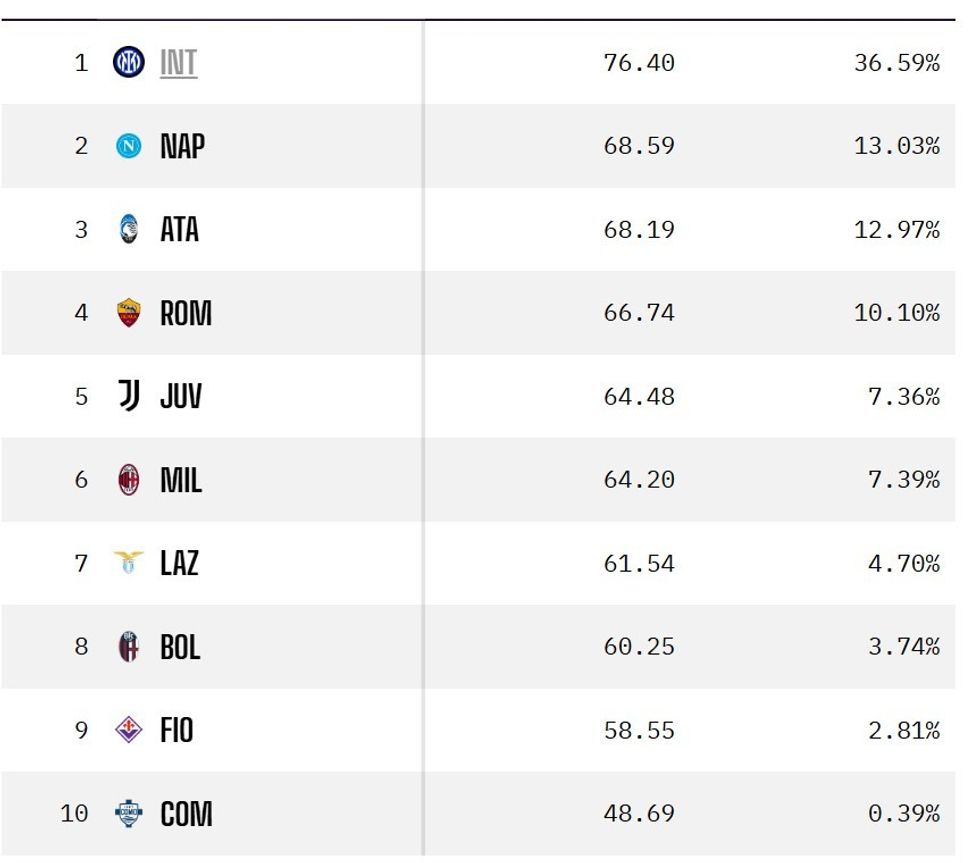The width and height of the screenshot is (980, 863).
Task: Click the JUV team name
Action: coord(181,396)
